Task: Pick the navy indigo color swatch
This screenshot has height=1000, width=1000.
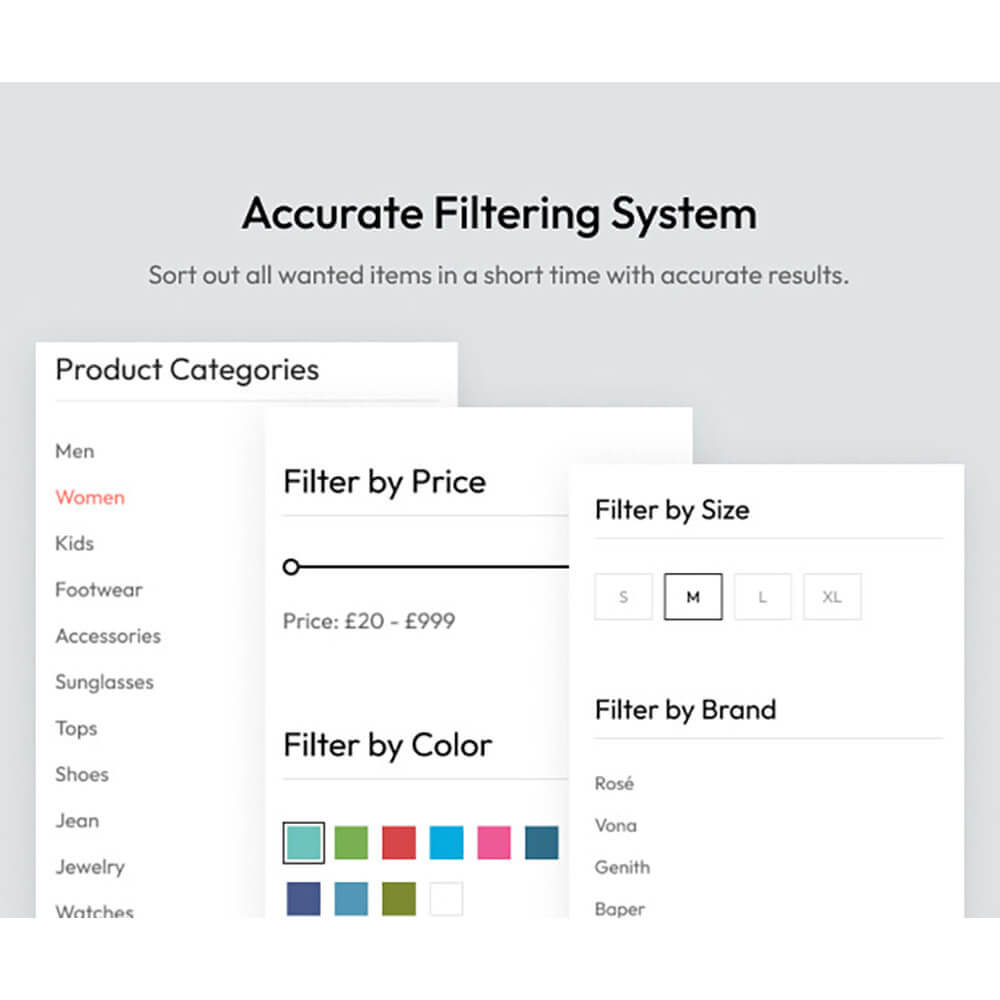Action: [304, 899]
